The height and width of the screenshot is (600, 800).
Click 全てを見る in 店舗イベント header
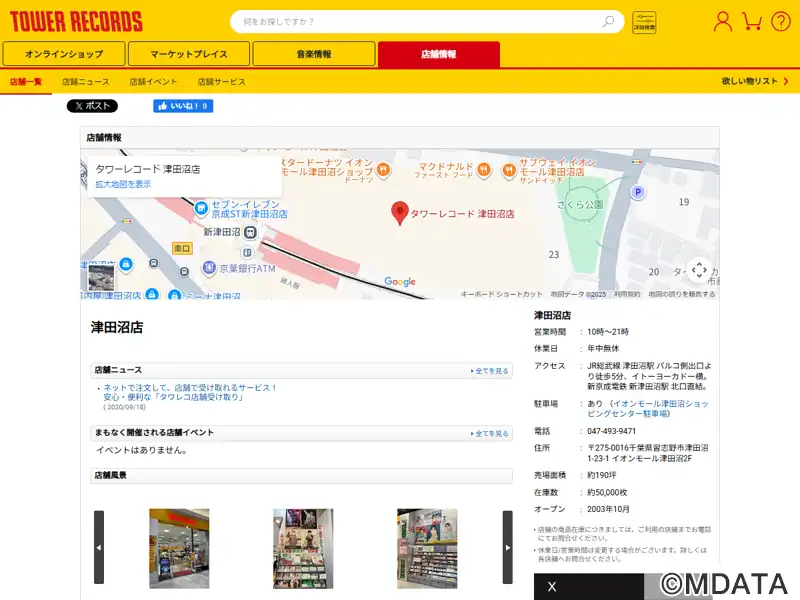(x=490, y=433)
